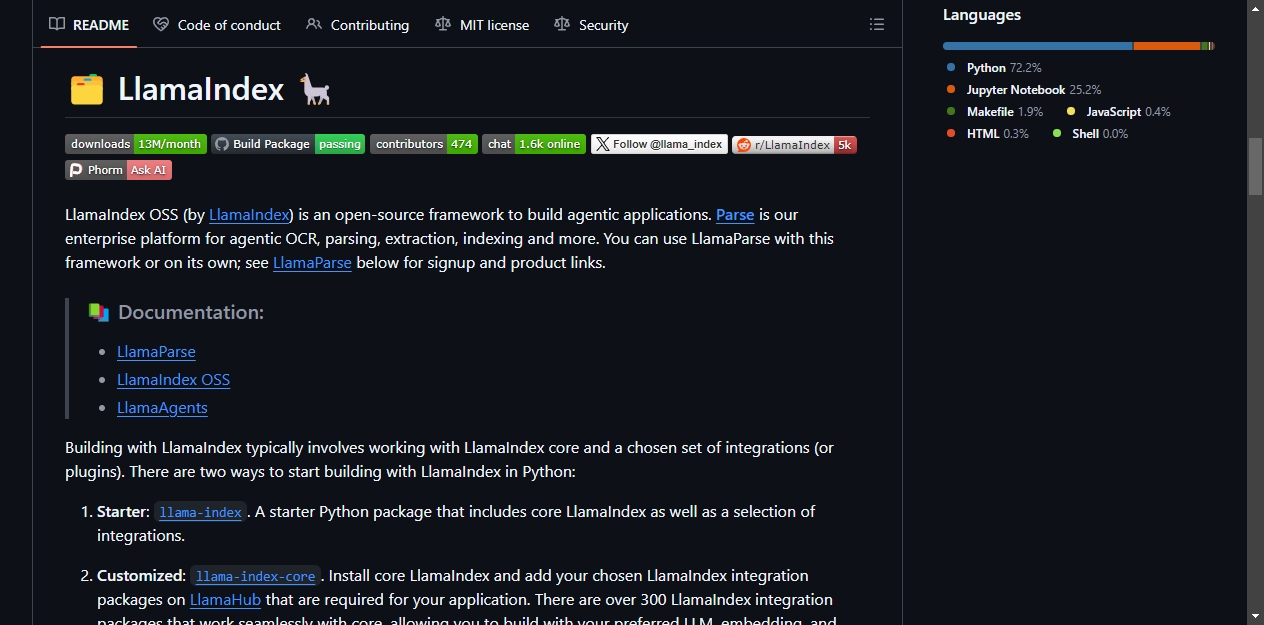1264x625 pixels.
Task: Click the scrollbar down arrow
Action: [x=1256, y=616]
